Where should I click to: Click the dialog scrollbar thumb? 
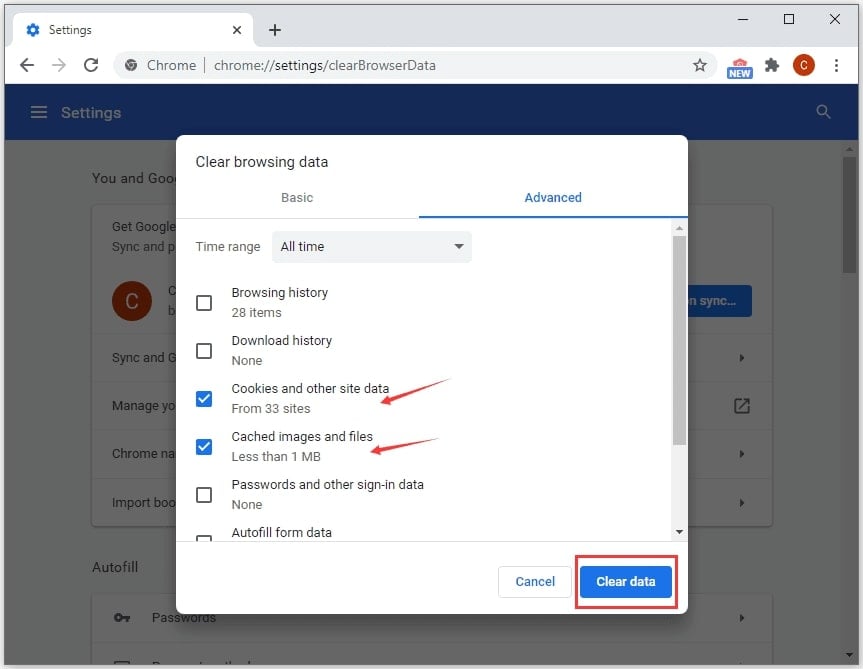click(679, 340)
